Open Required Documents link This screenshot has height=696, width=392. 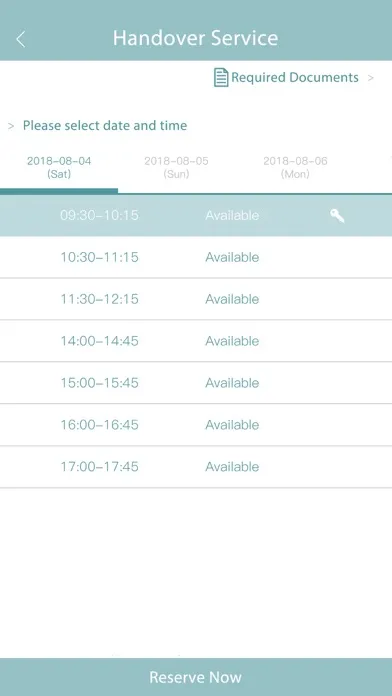click(x=294, y=78)
